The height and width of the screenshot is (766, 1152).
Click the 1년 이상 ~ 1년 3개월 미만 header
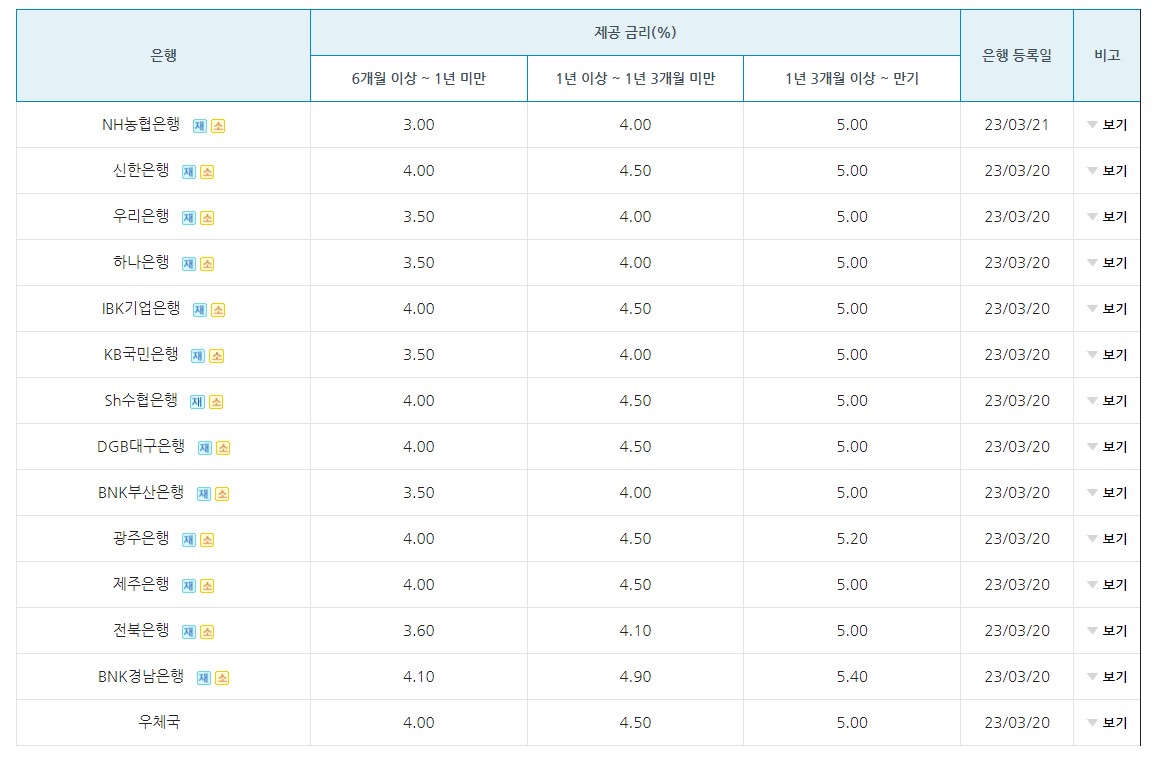click(x=636, y=79)
